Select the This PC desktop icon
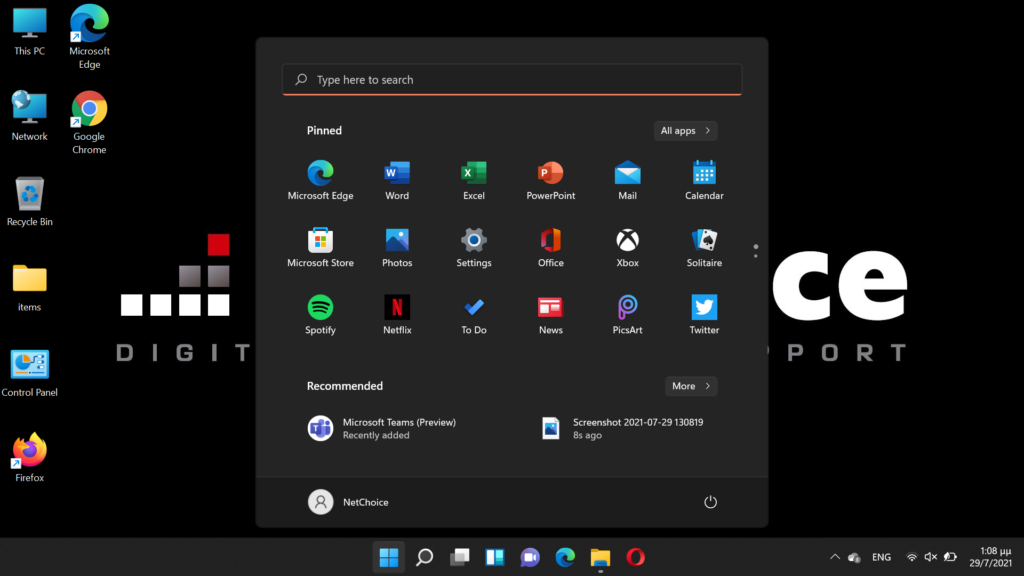1024x576 pixels. point(29,31)
